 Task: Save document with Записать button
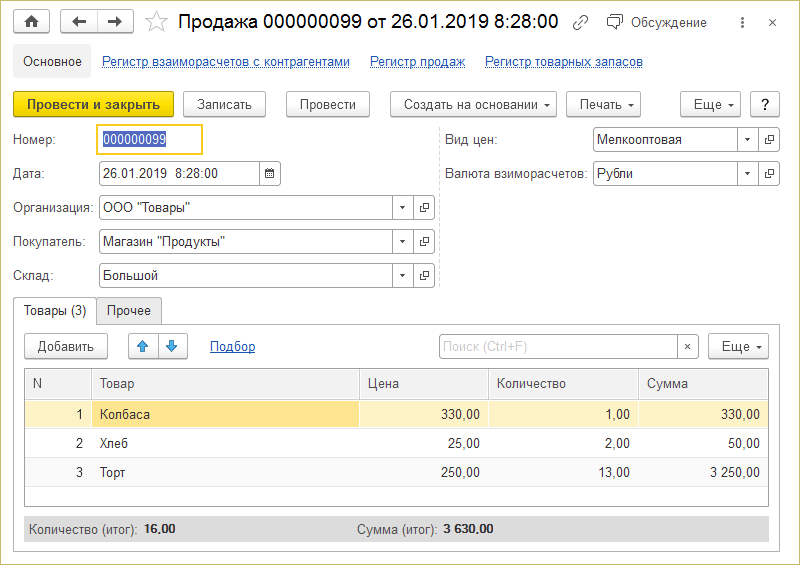point(224,105)
